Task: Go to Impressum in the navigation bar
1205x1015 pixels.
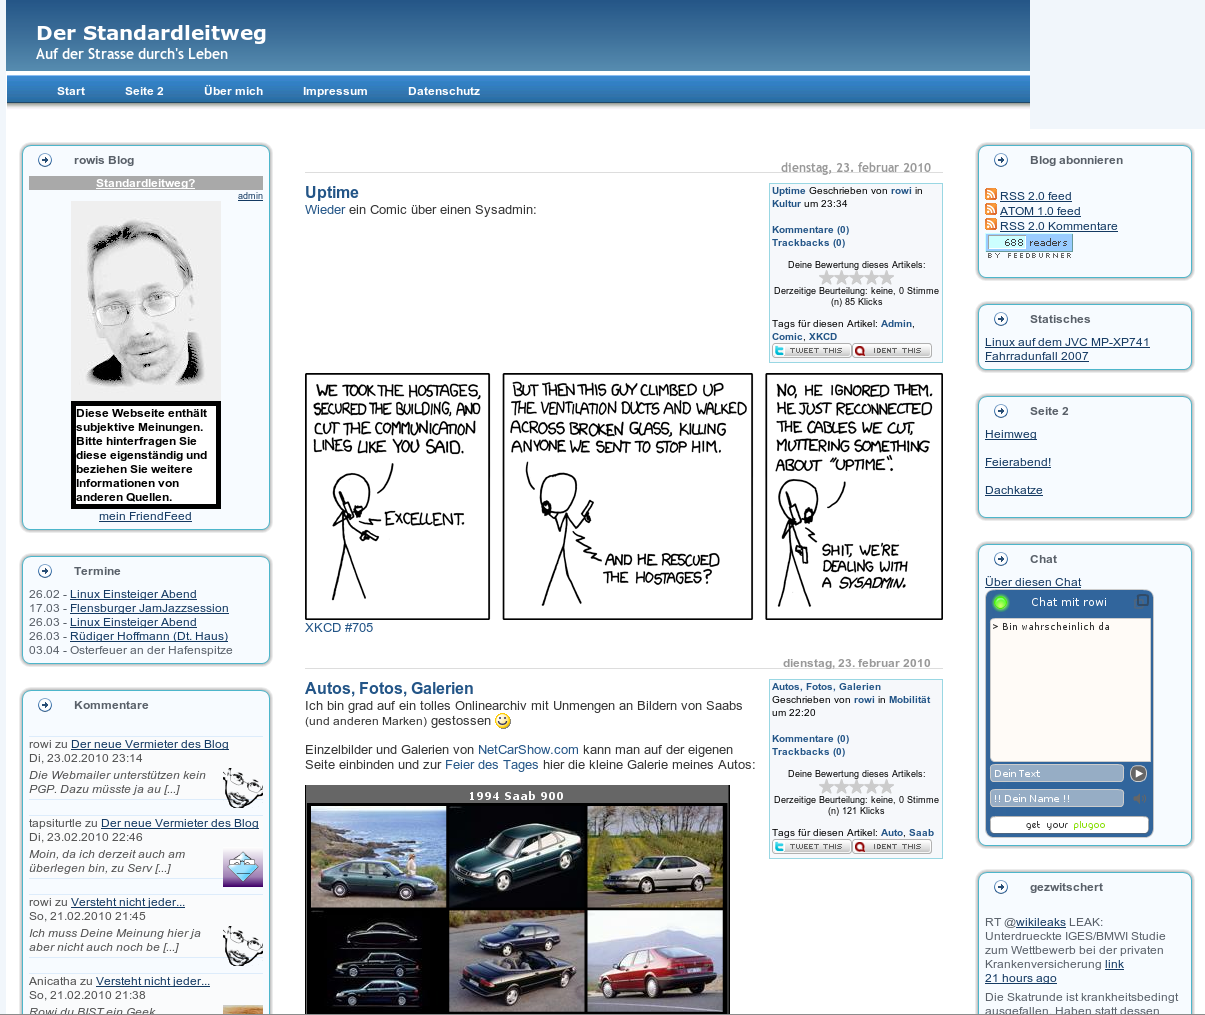Action: click(x=335, y=91)
